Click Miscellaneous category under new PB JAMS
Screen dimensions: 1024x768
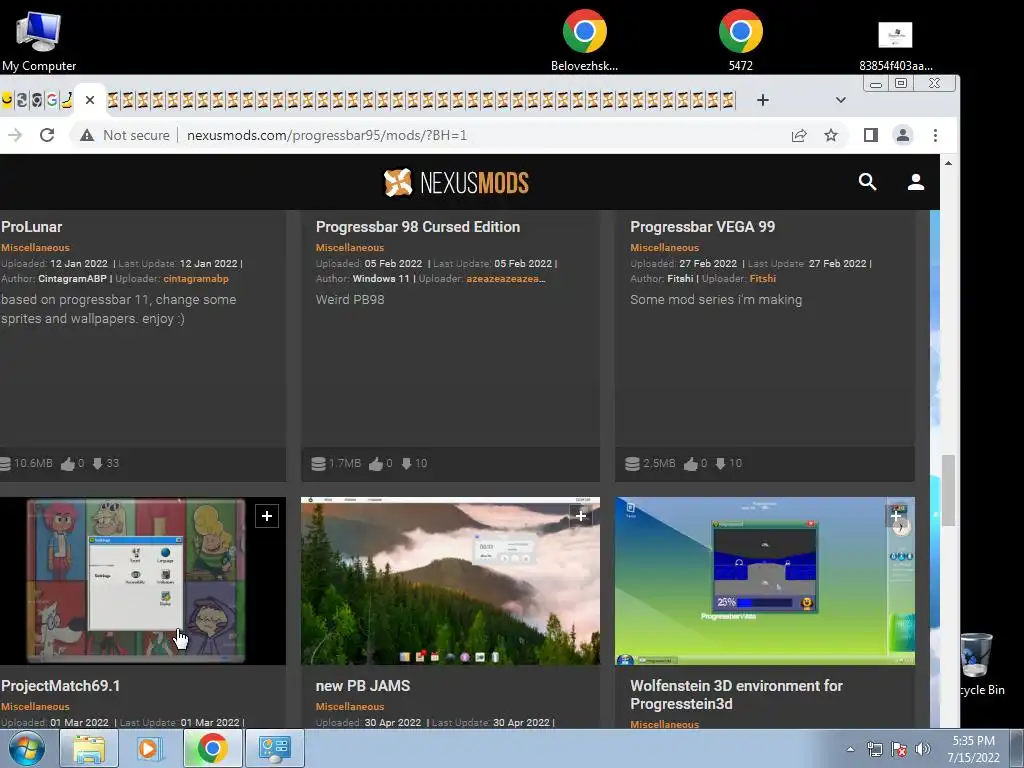[x=350, y=707]
